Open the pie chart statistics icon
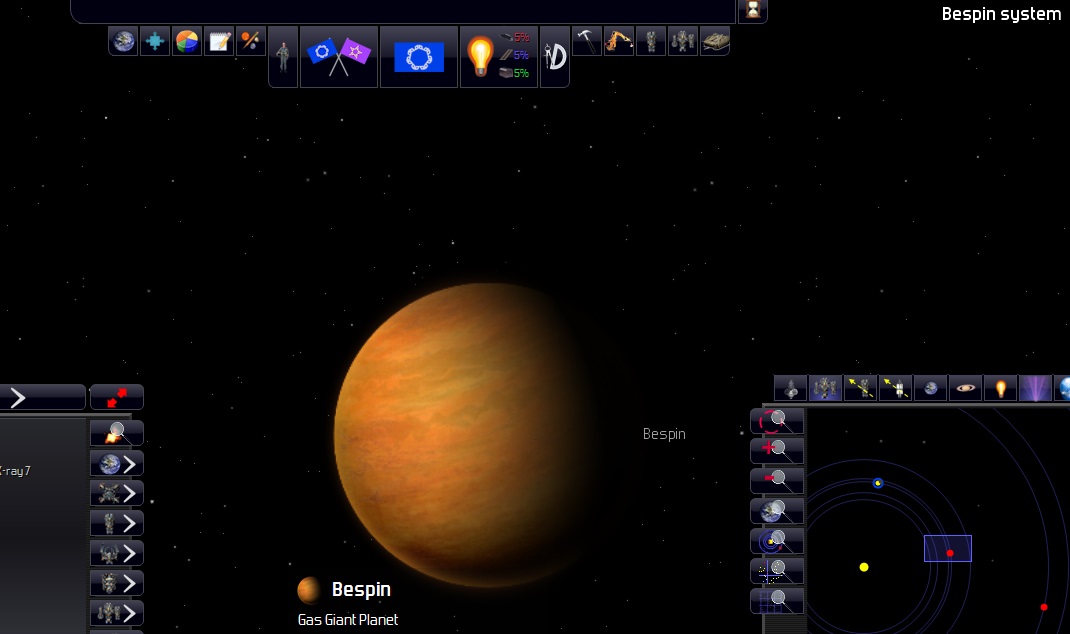Viewport: 1070px width, 634px height. tap(186, 41)
